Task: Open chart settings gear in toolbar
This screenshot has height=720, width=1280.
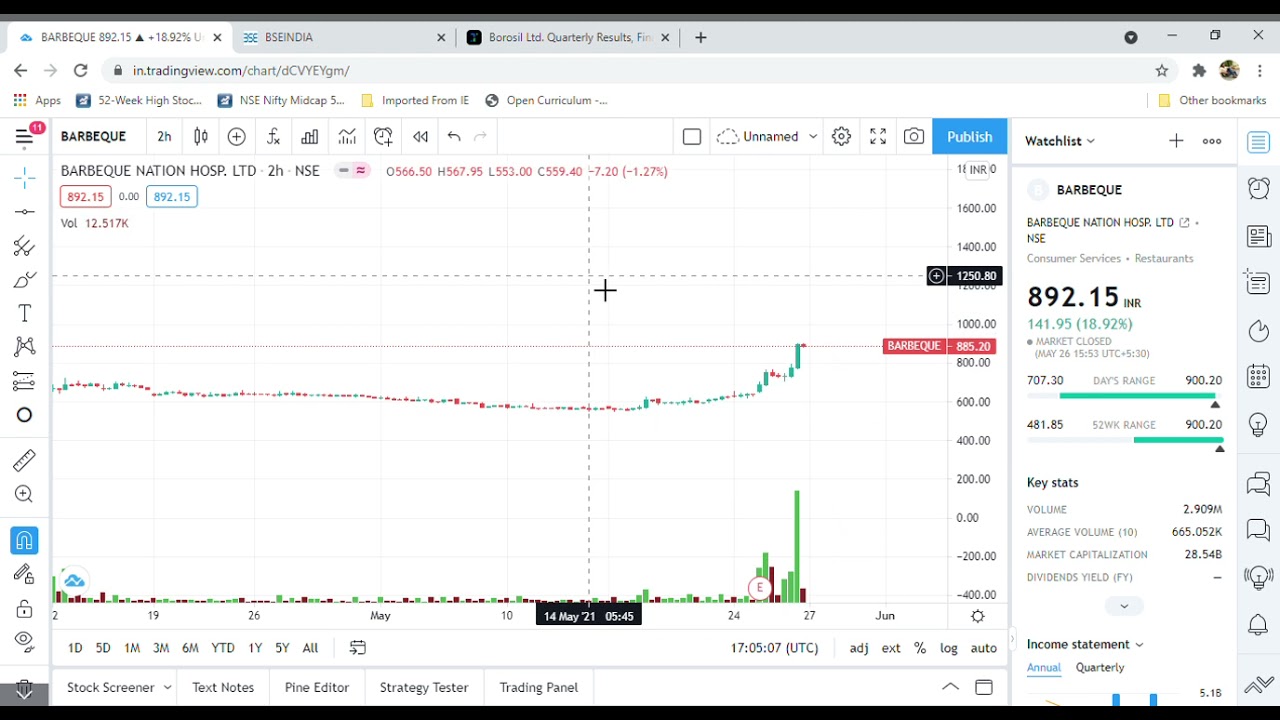Action: pos(841,137)
